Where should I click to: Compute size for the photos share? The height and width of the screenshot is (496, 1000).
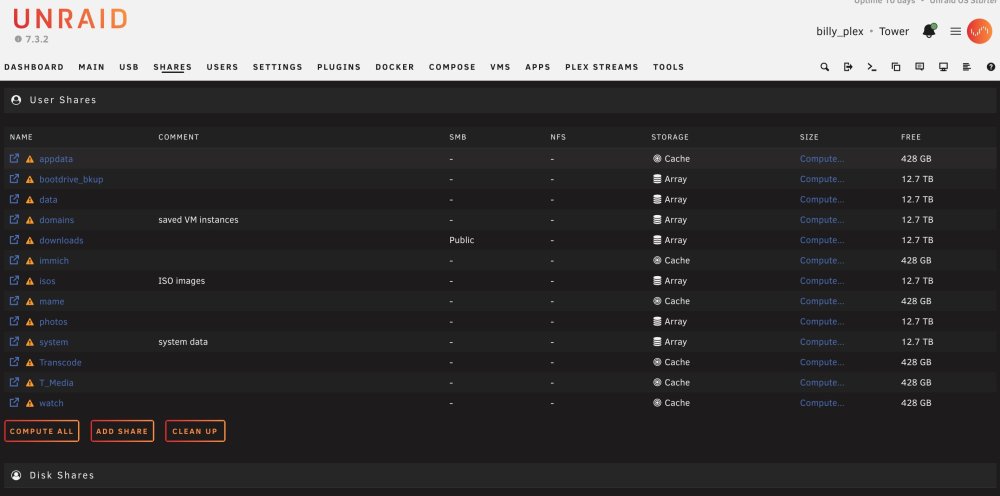point(822,322)
